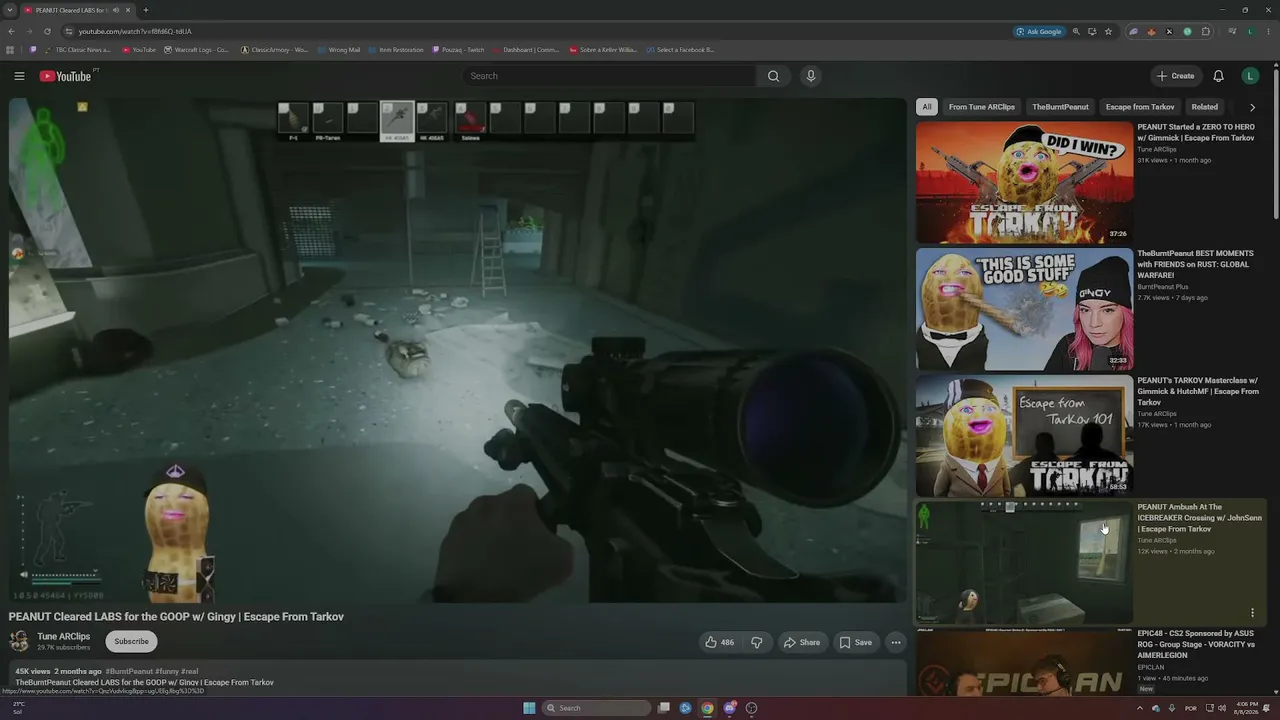
Task: Like the video with thumbs up
Action: click(x=720, y=642)
